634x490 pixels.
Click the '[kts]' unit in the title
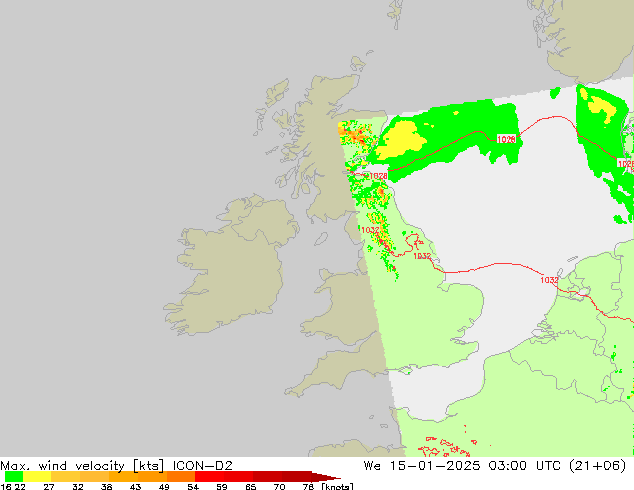pos(149,466)
